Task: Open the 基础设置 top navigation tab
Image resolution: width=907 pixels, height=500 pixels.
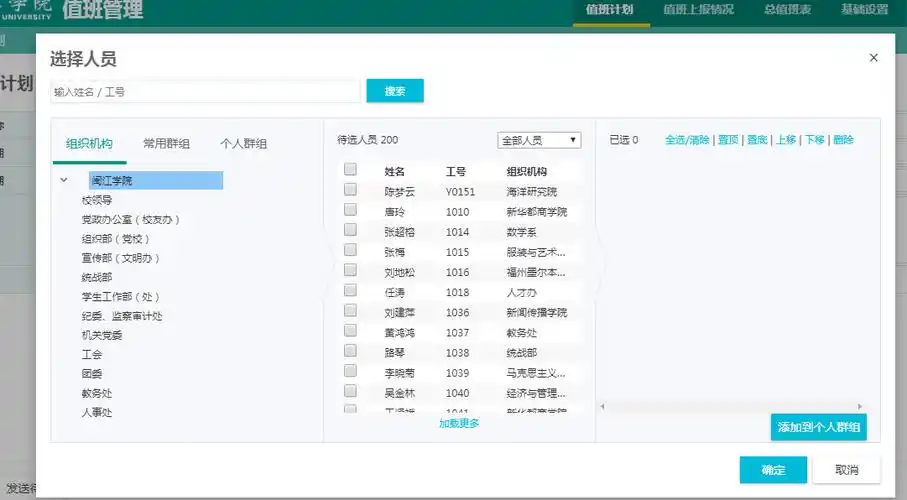Action: (865, 9)
